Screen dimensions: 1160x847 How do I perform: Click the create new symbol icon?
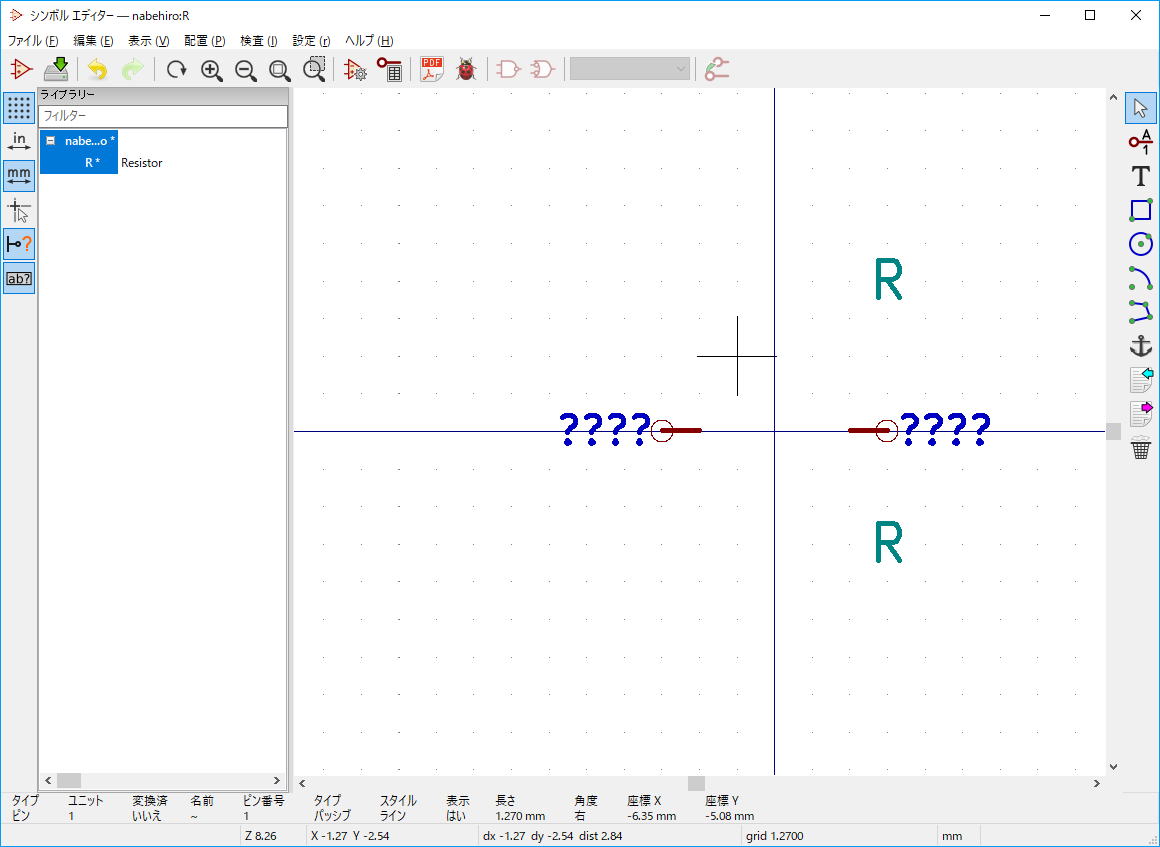tap(21, 70)
